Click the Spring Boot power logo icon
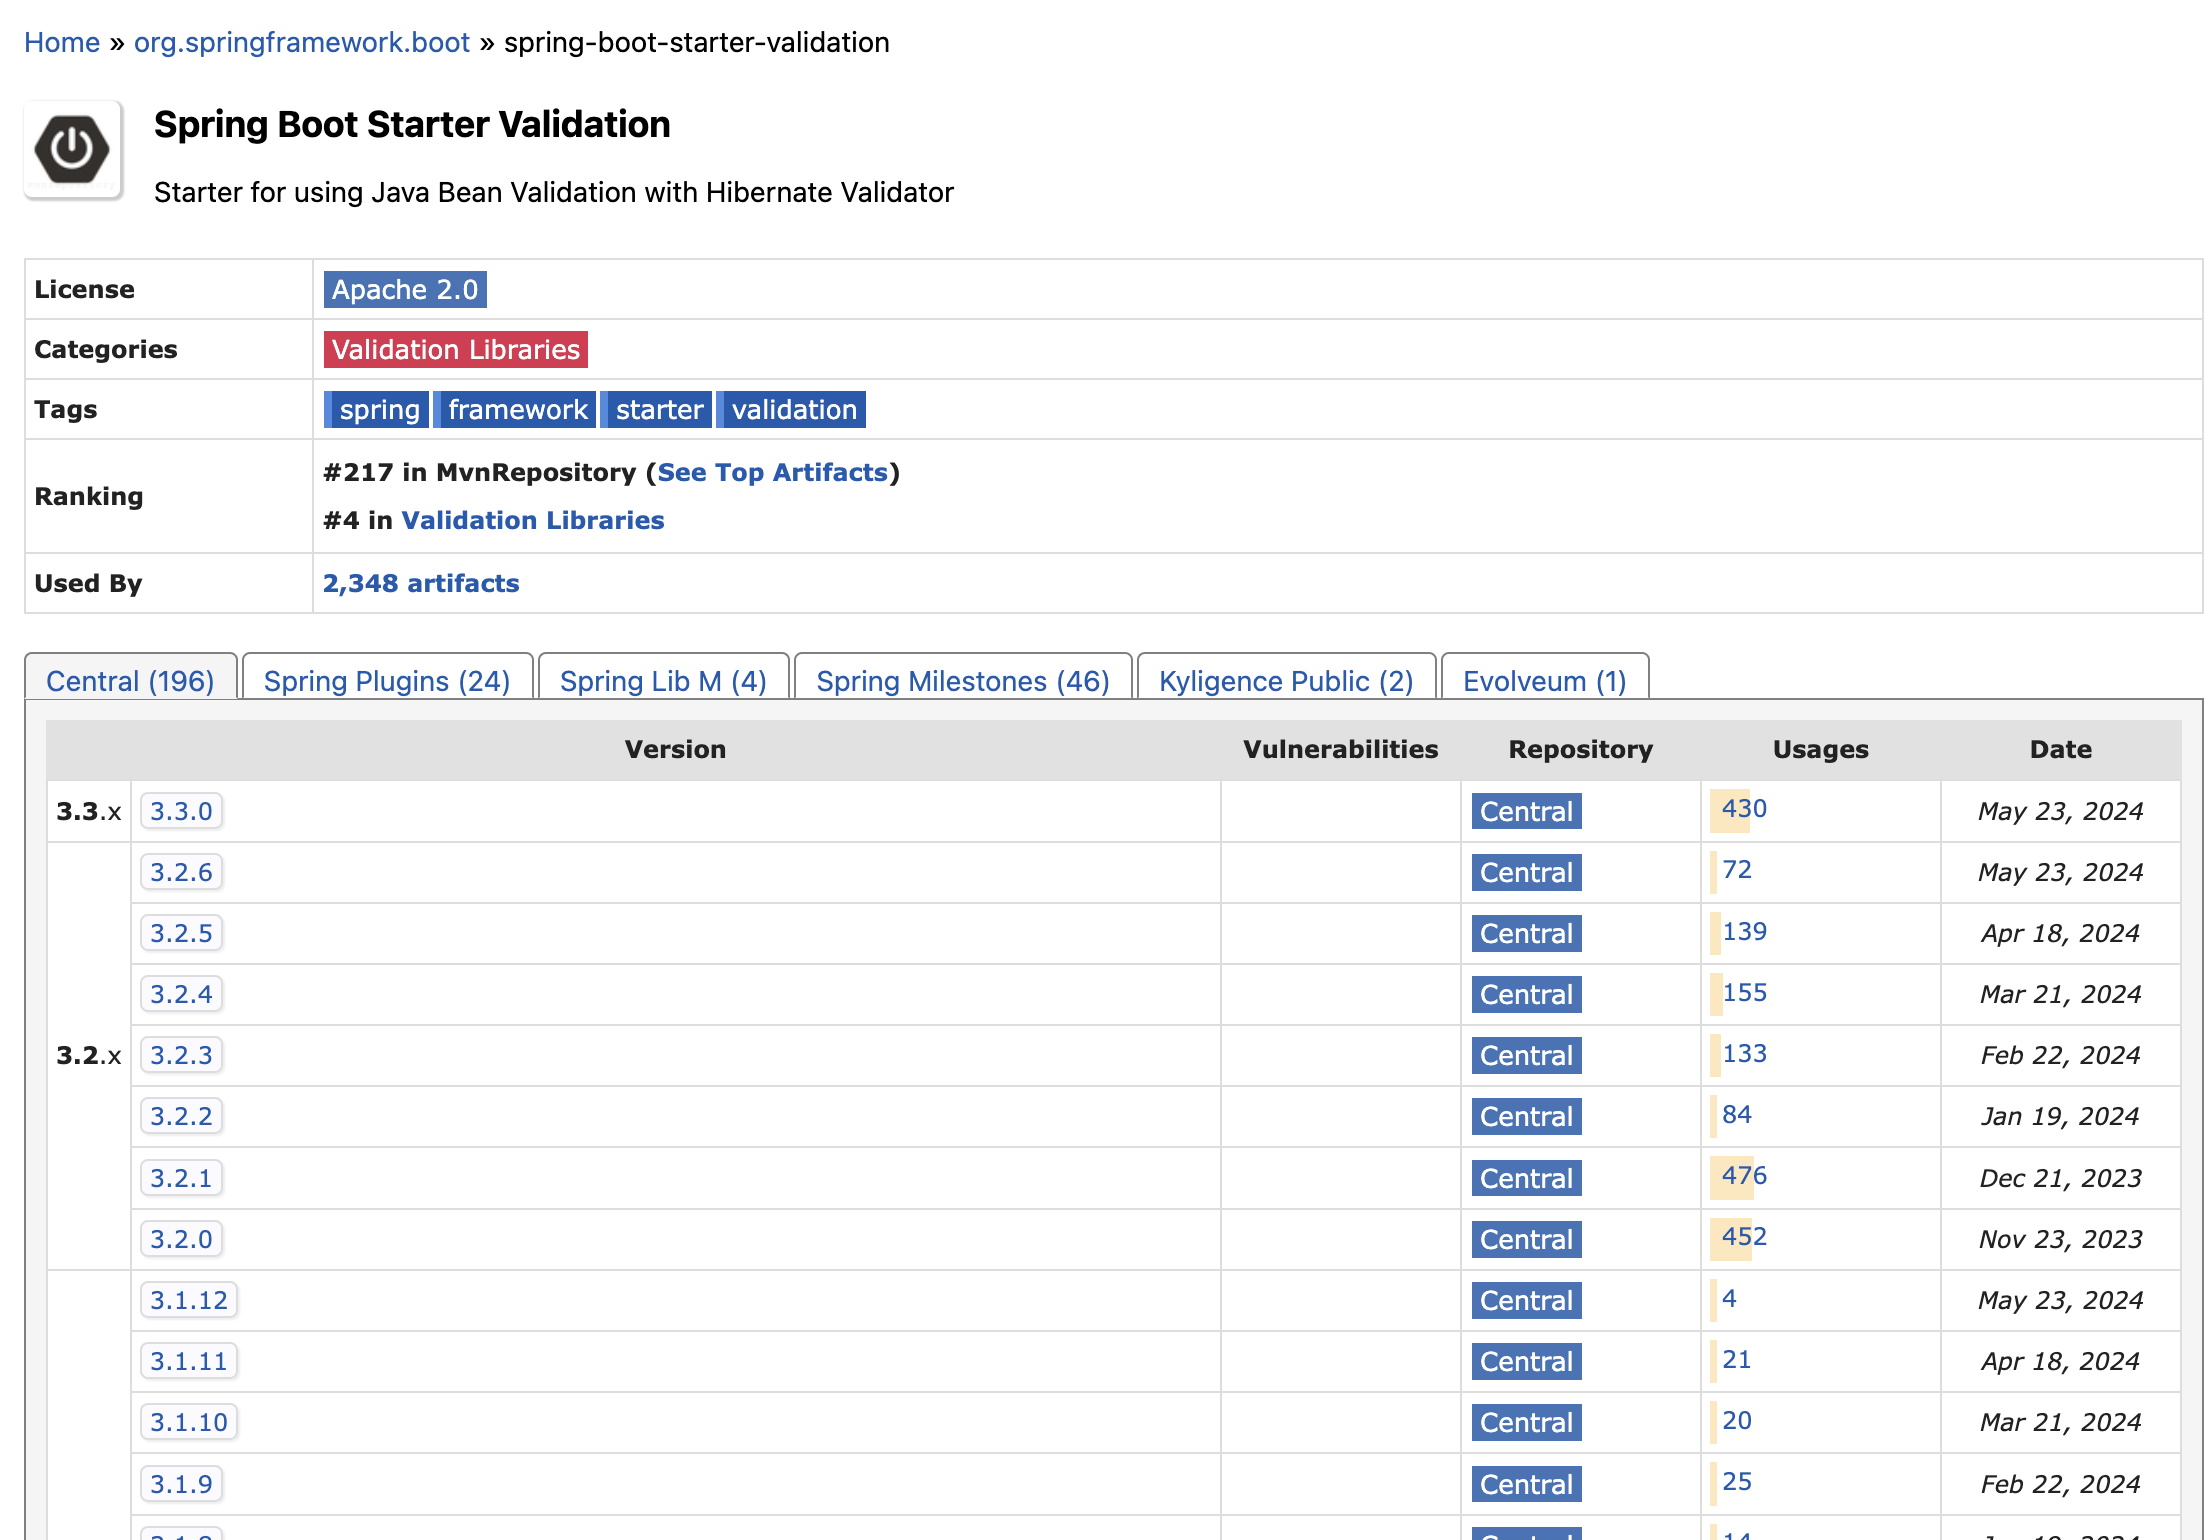 point(73,150)
